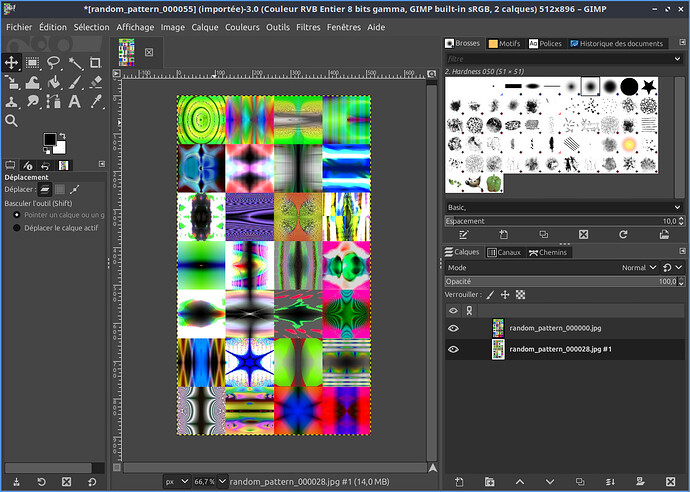Open brush as image

[x=664, y=235]
